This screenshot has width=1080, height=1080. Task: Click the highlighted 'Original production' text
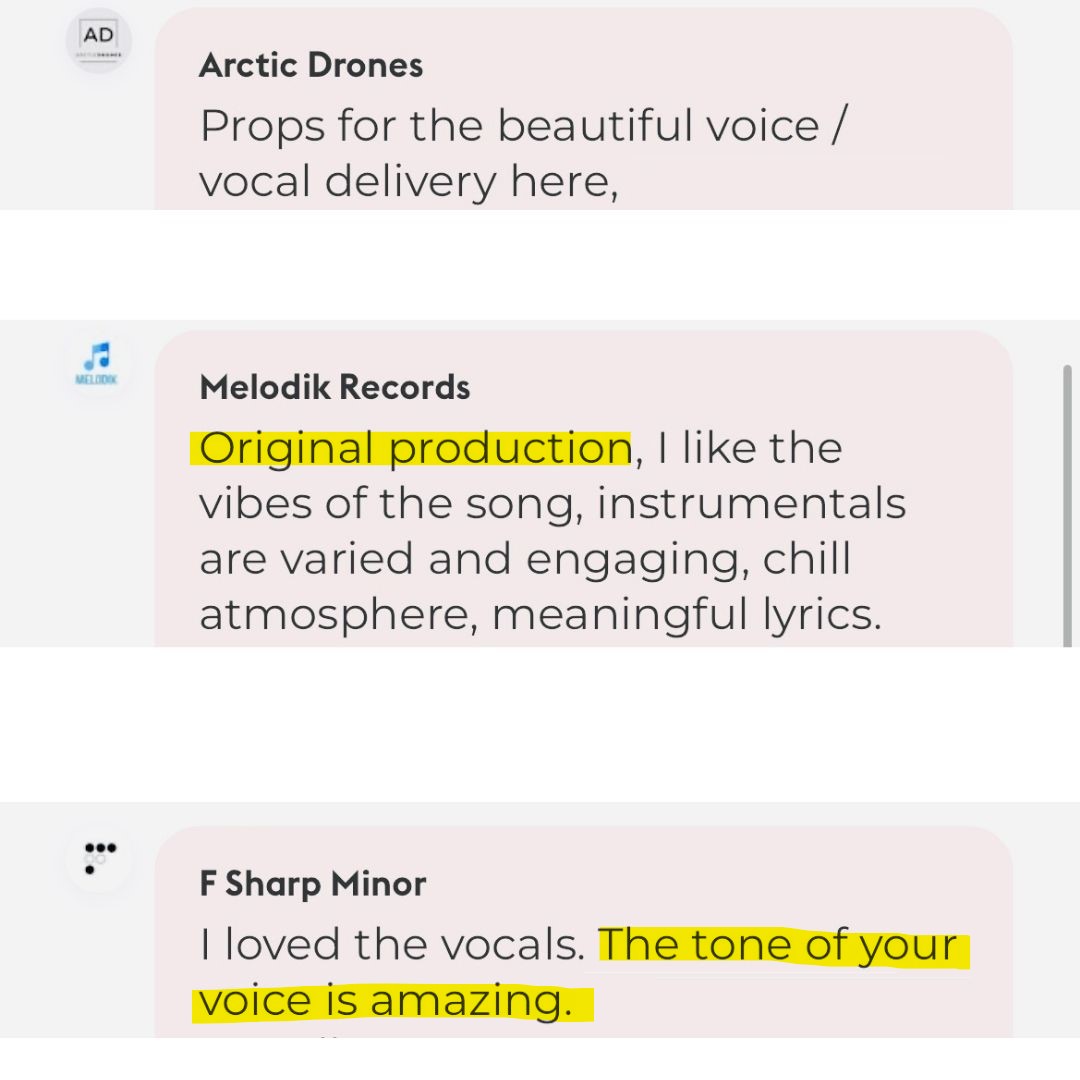coord(415,448)
